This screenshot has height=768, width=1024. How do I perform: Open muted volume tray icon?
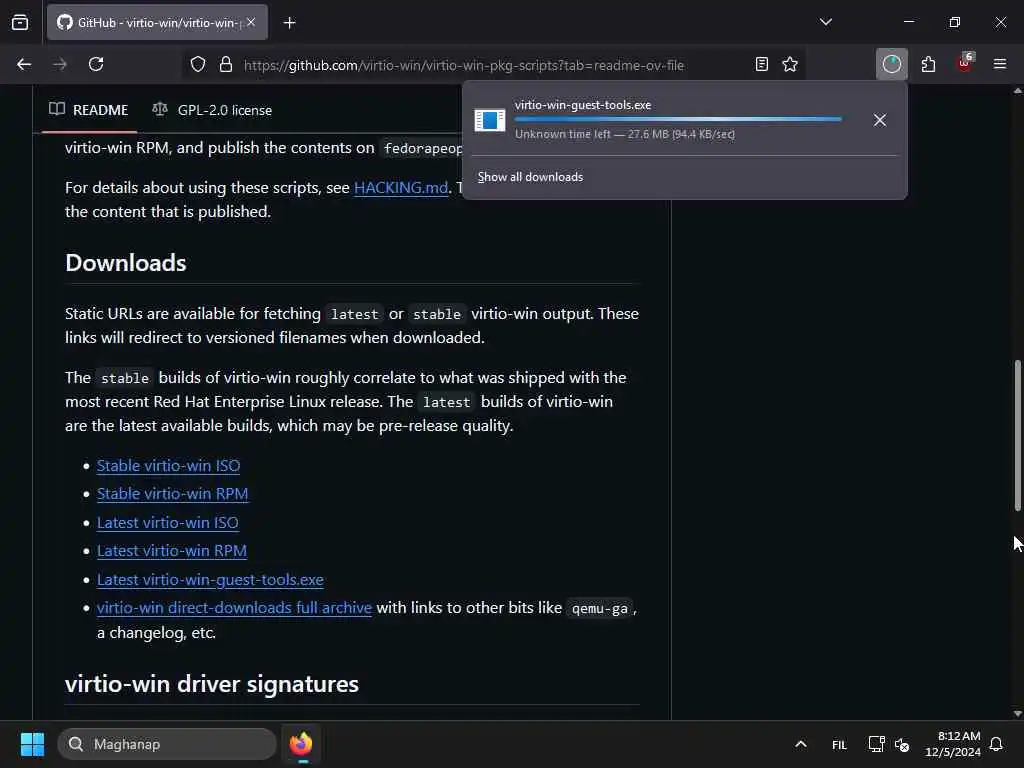coord(903,744)
